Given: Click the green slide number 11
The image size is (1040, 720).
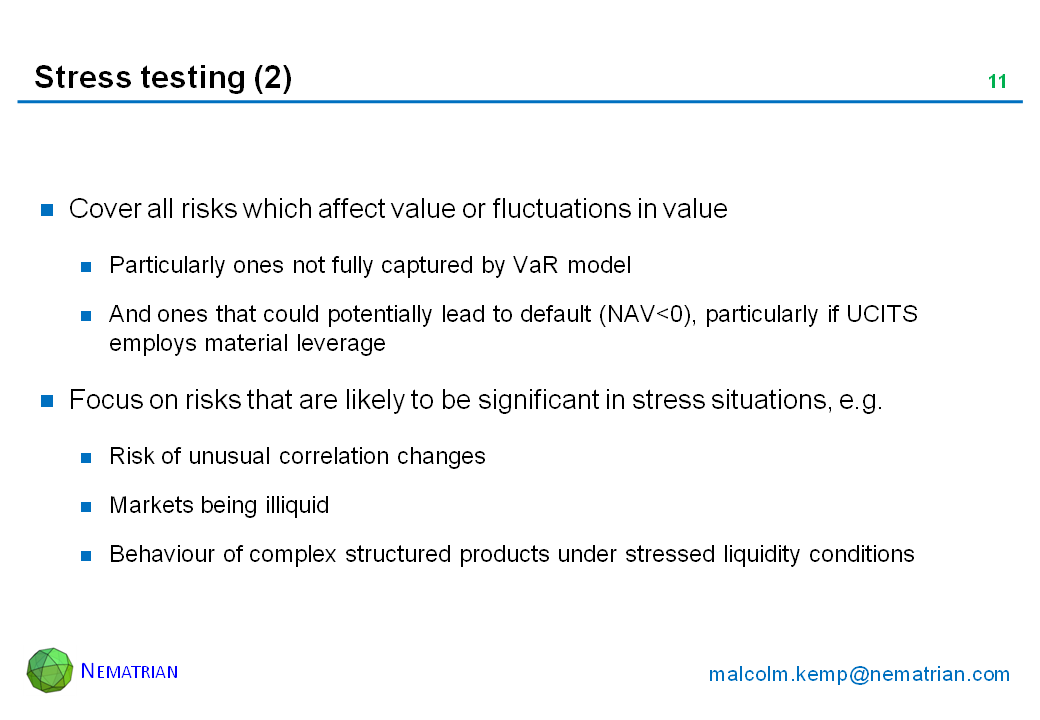Looking at the screenshot, I should click(997, 82).
